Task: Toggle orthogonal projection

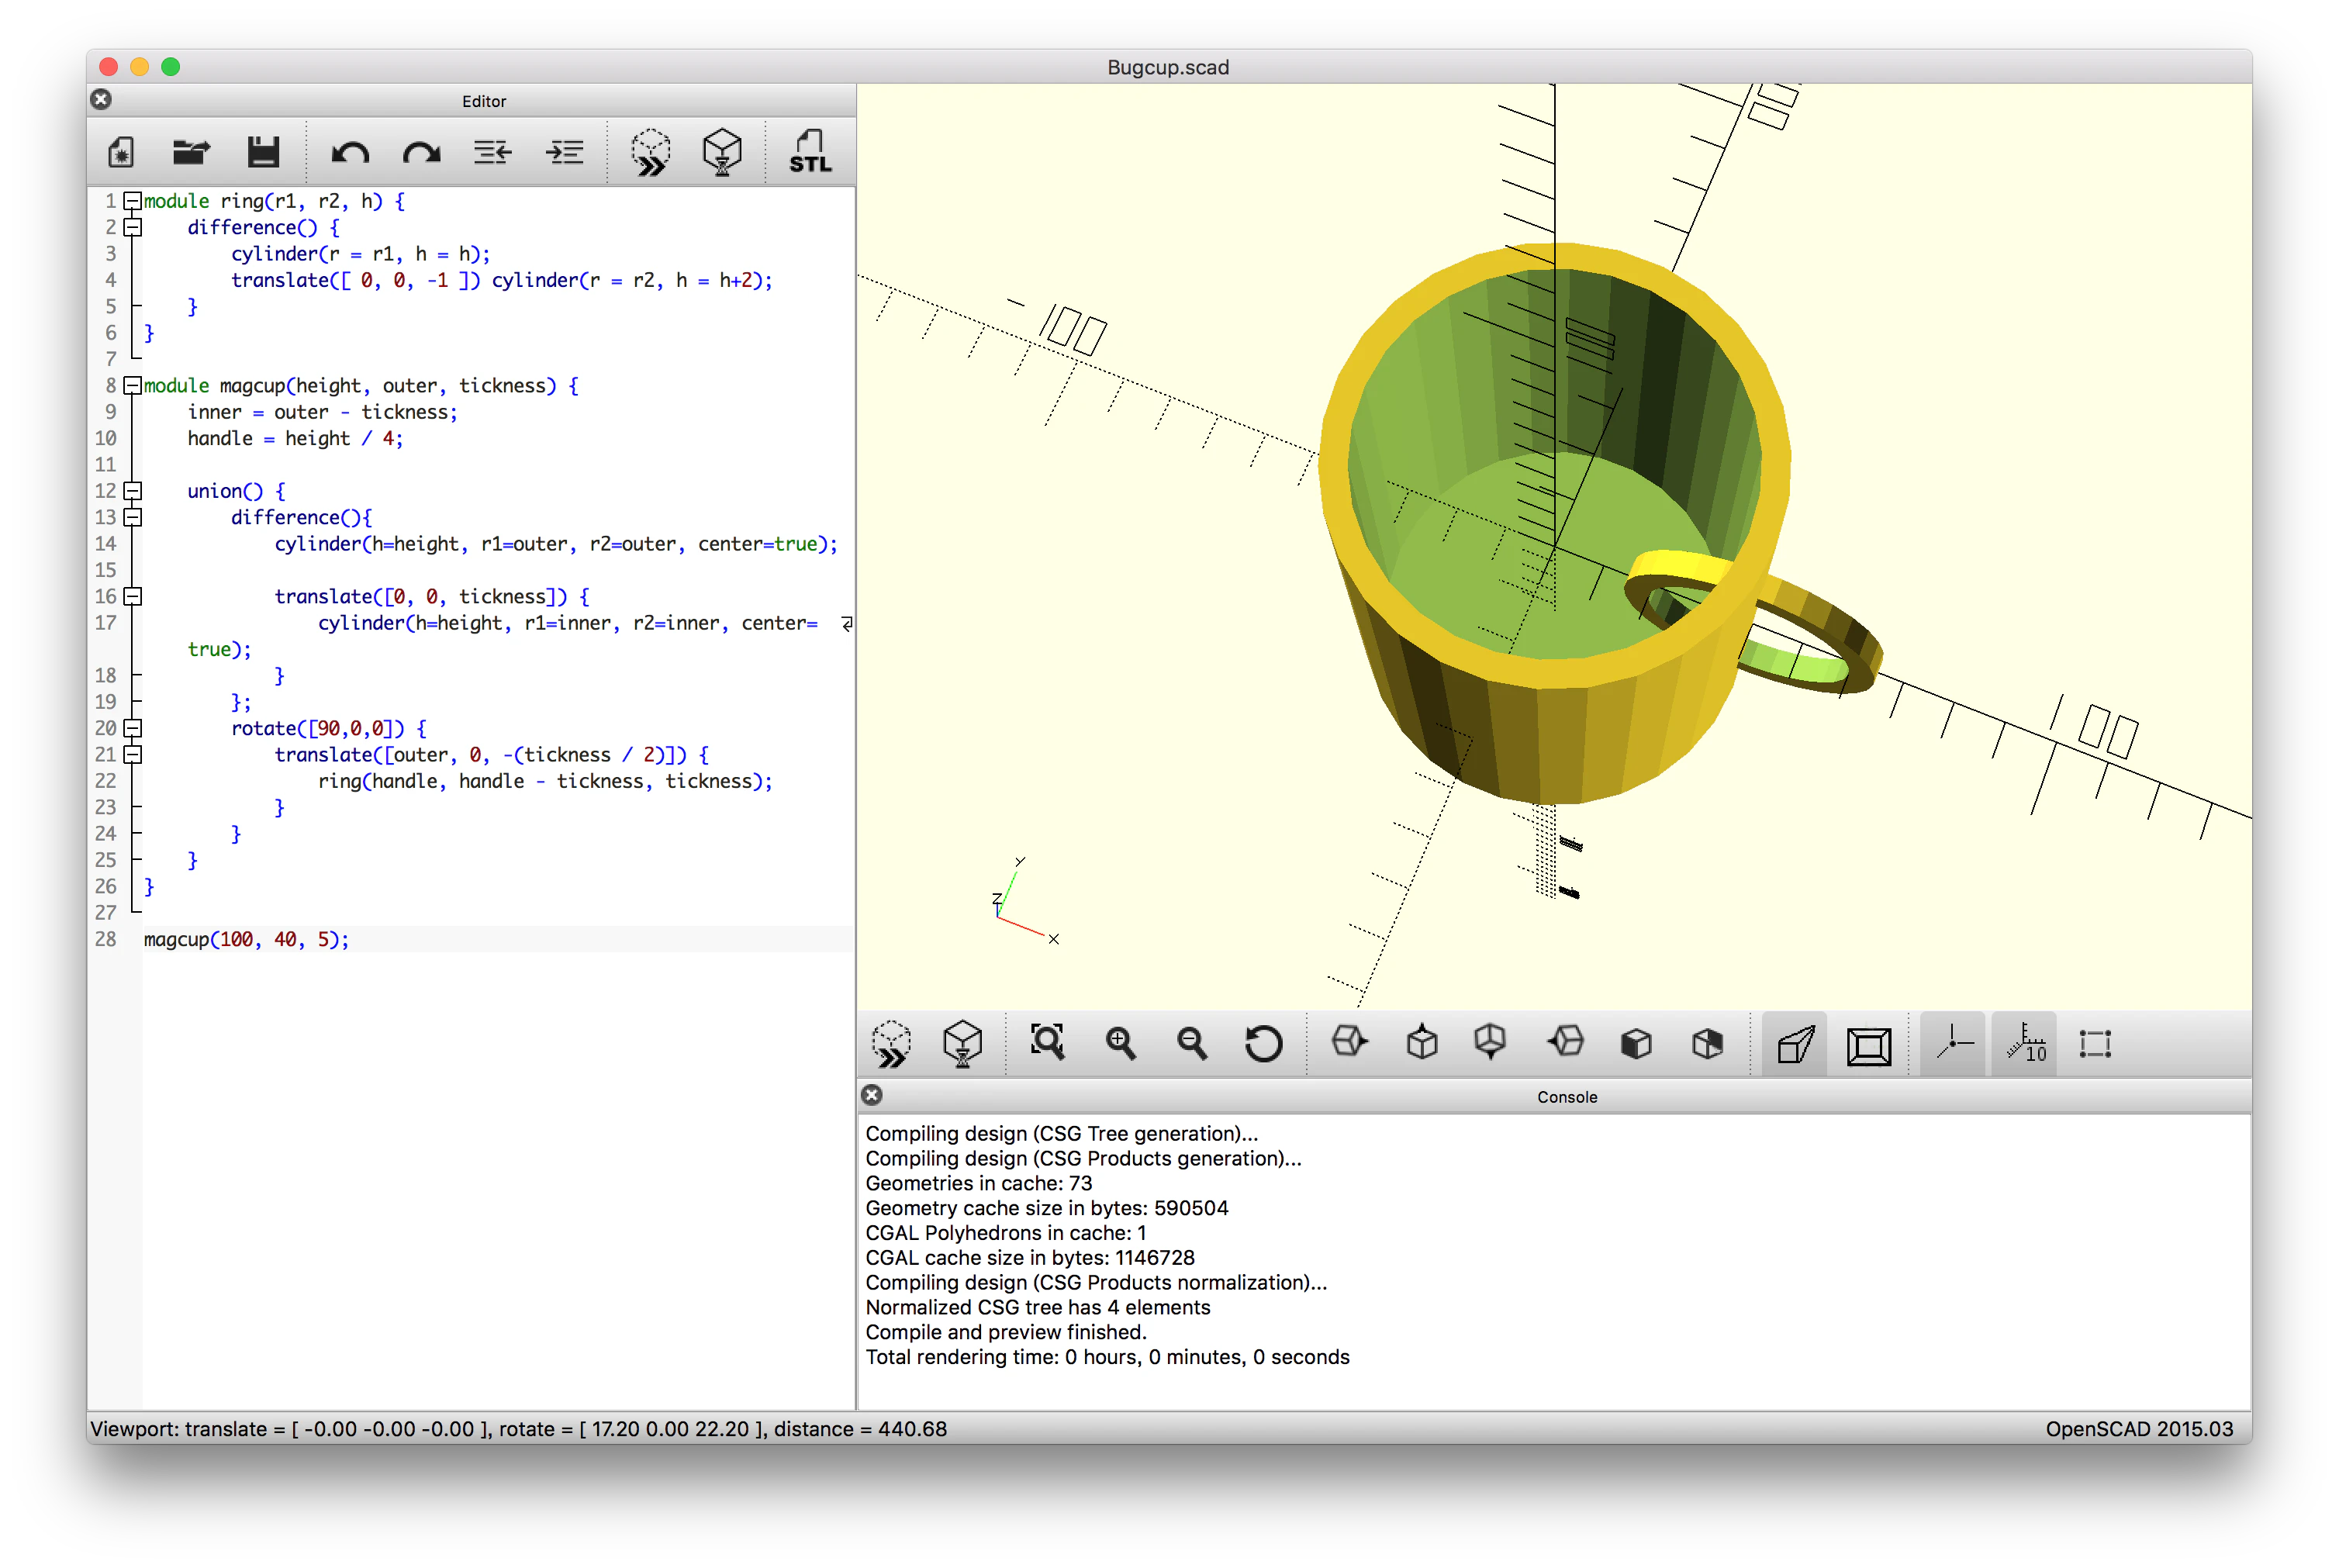Action: (1868, 1045)
